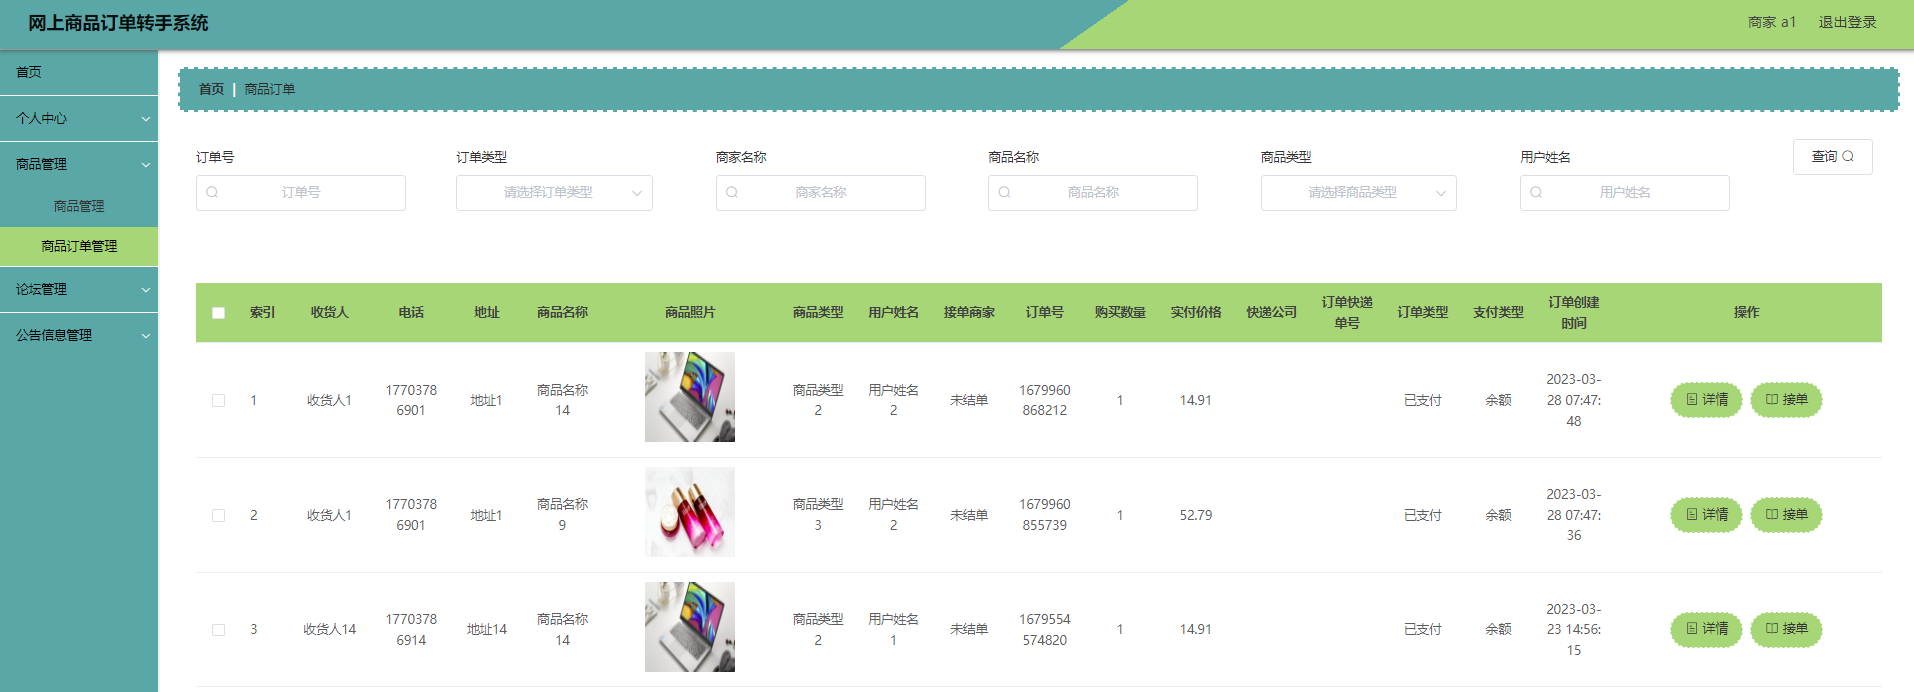The height and width of the screenshot is (692, 1914).
Task: Click the 实付价格 column header
Action: (1196, 313)
